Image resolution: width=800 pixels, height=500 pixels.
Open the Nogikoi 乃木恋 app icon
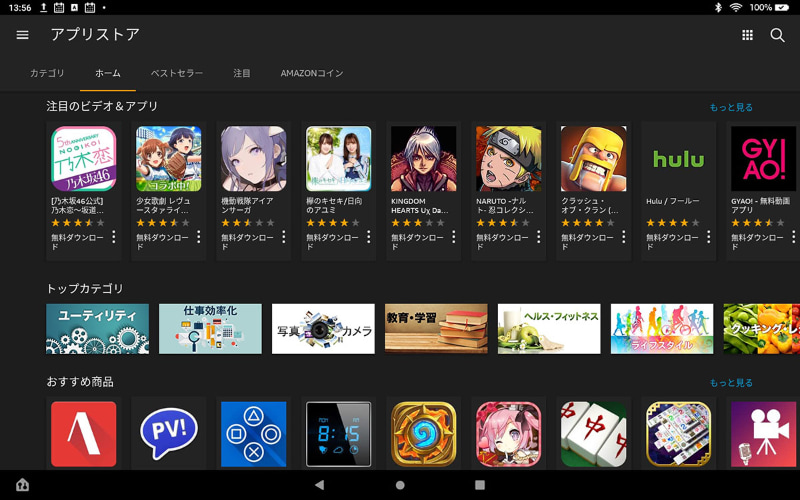84,159
